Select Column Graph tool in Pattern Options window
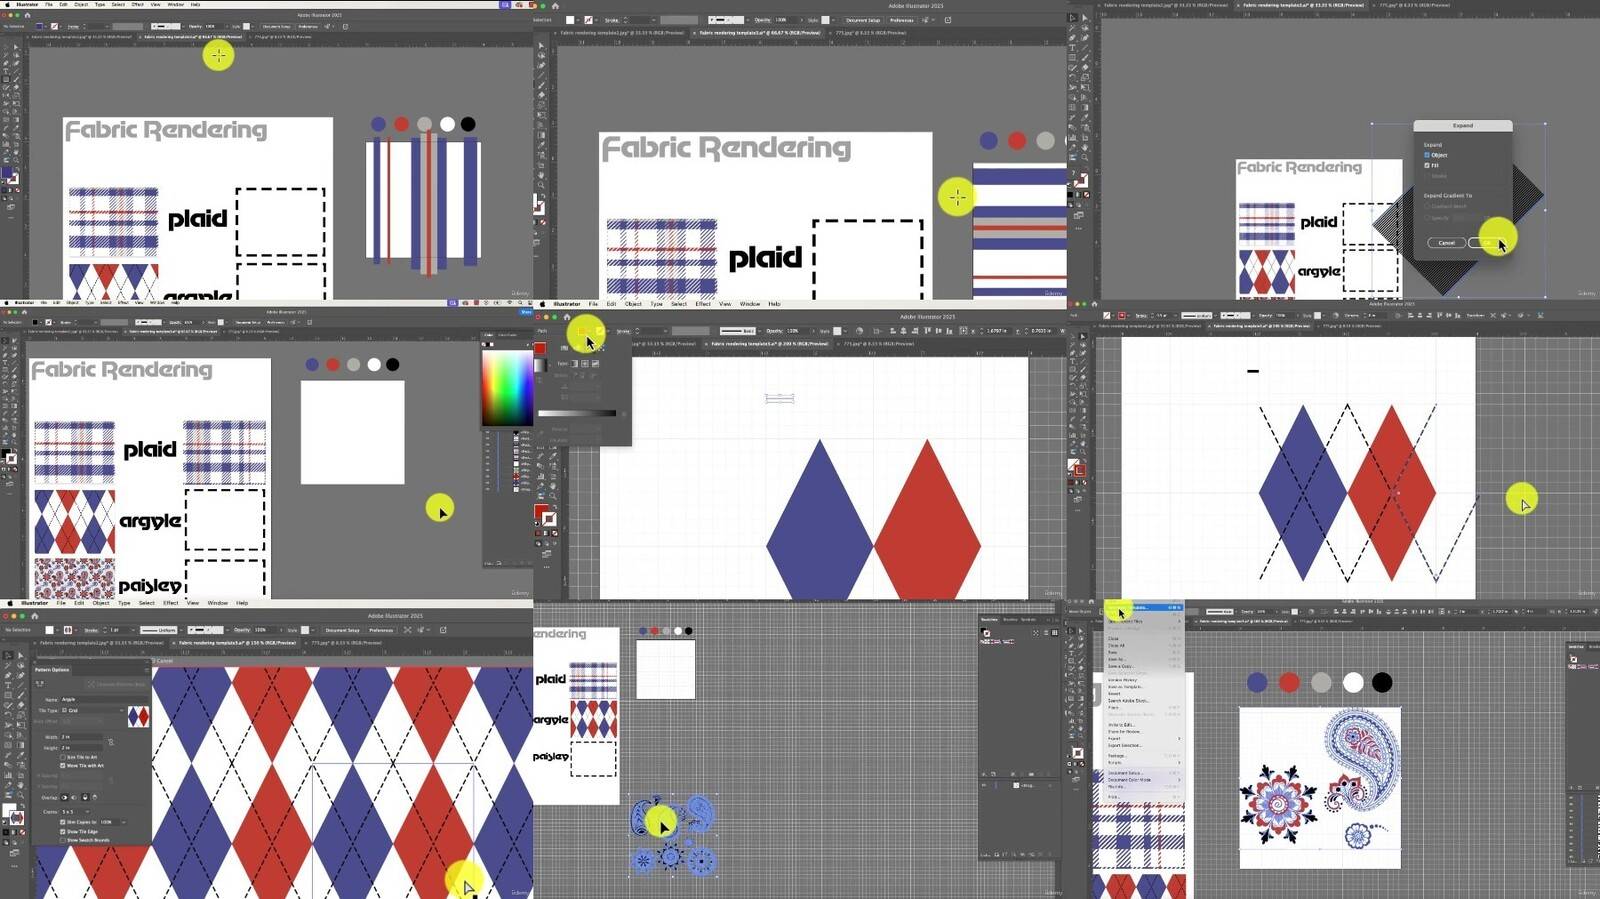This screenshot has width=1600, height=899. pyautogui.click(x=8, y=775)
